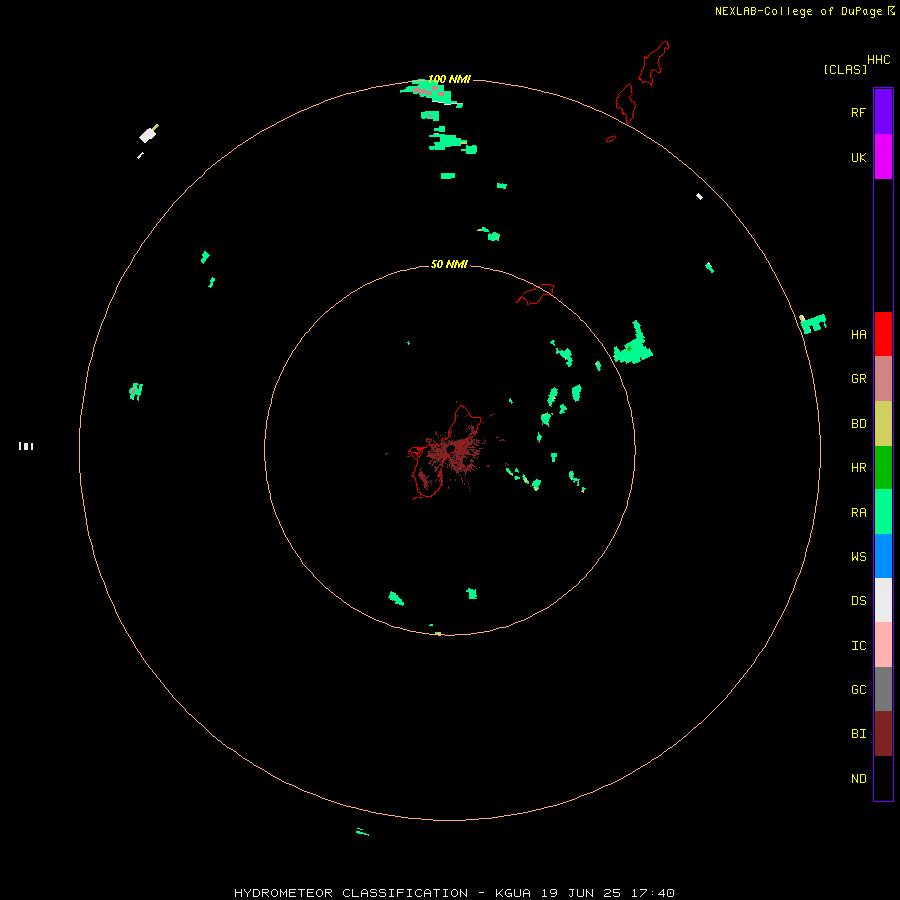This screenshot has width=900, height=900.
Task: Click the rain echo with pink graupel on 100 NMI ring
Action: (430, 93)
